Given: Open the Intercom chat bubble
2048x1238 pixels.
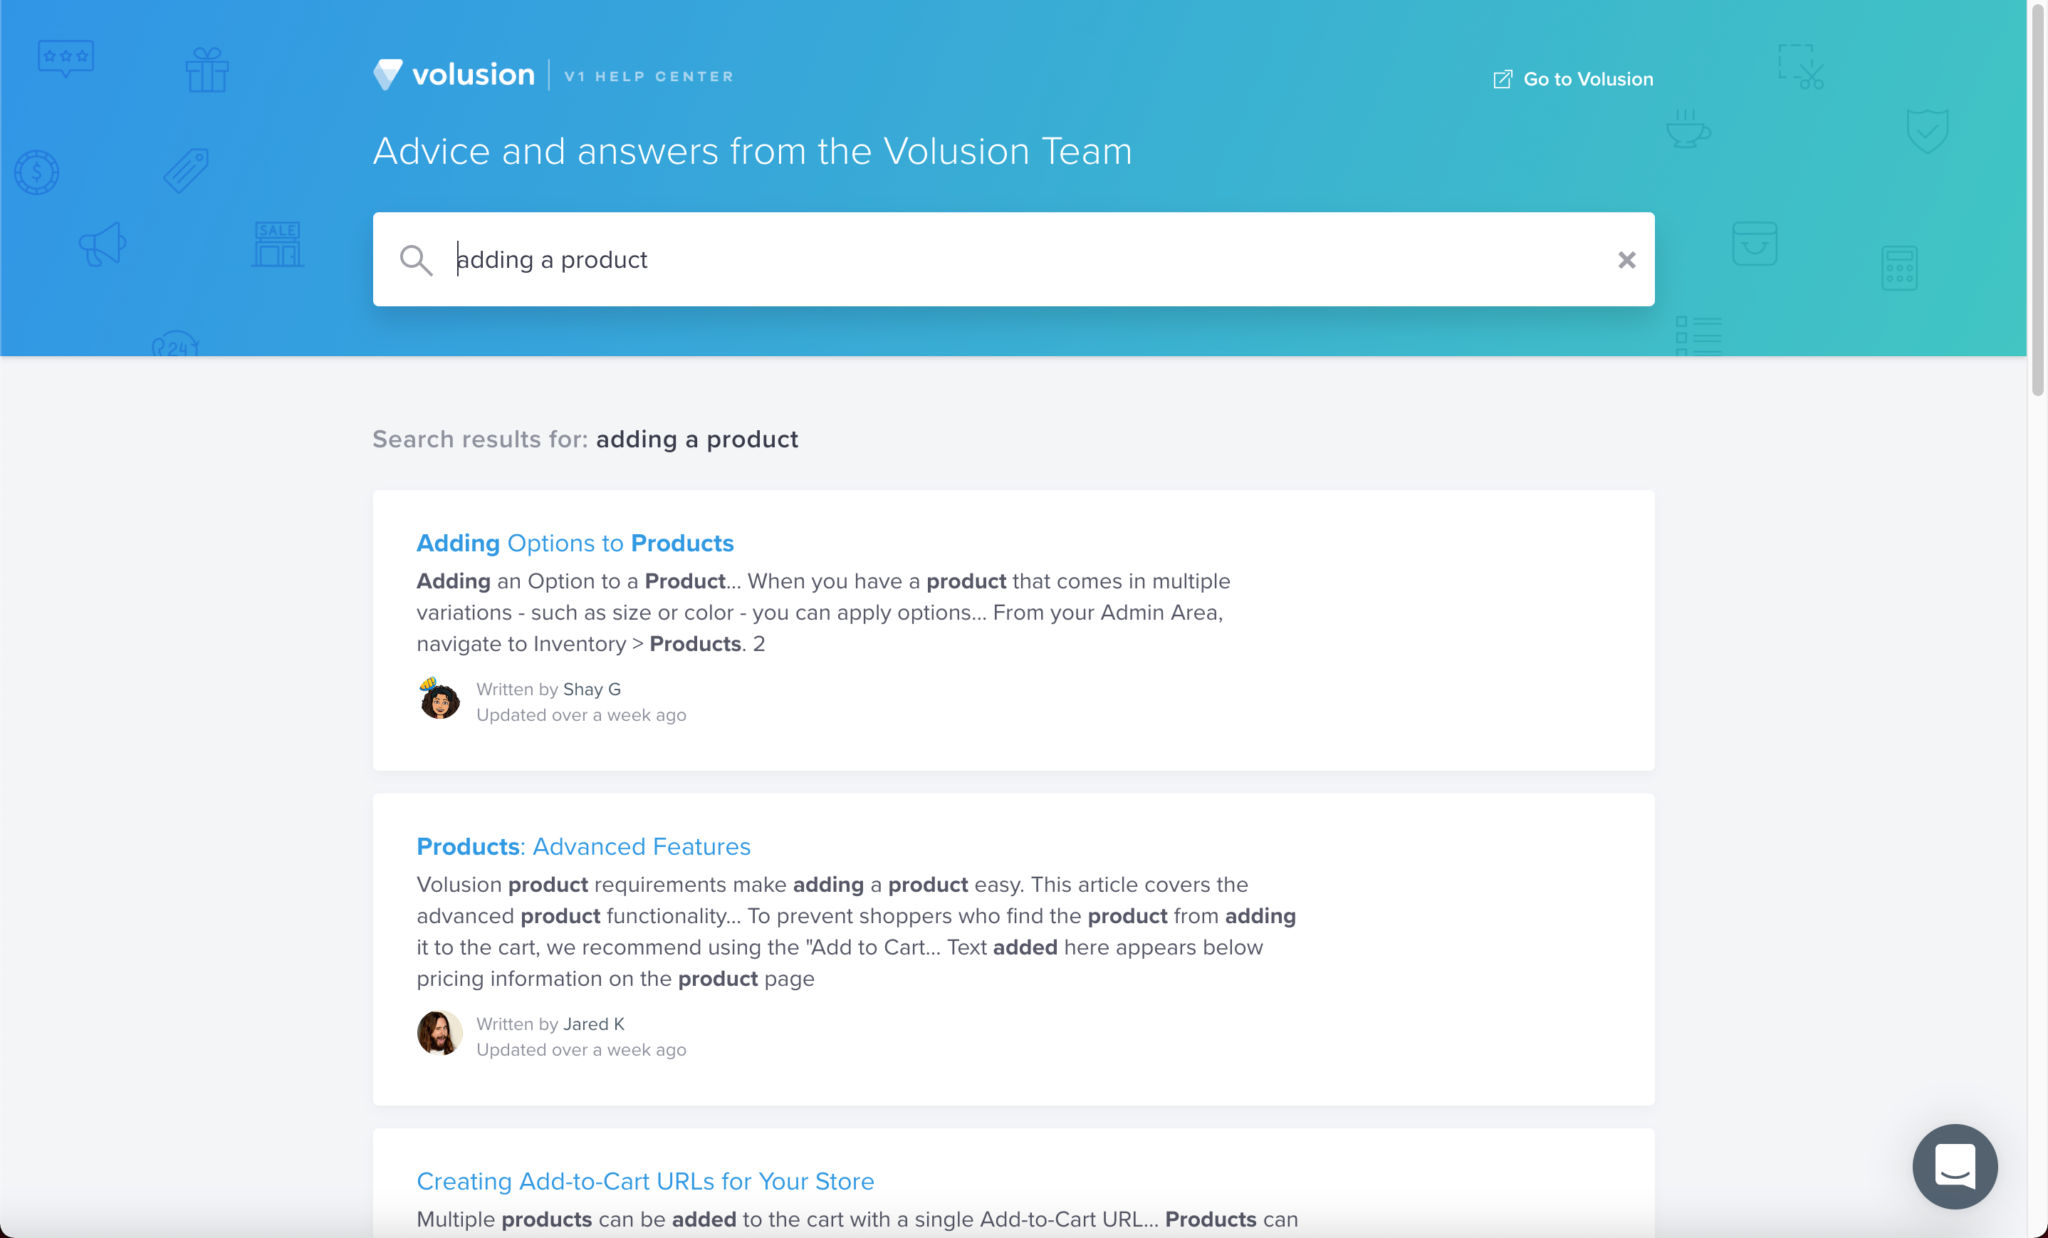Looking at the screenshot, I should pyautogui.click(x=1954, y=1166).
